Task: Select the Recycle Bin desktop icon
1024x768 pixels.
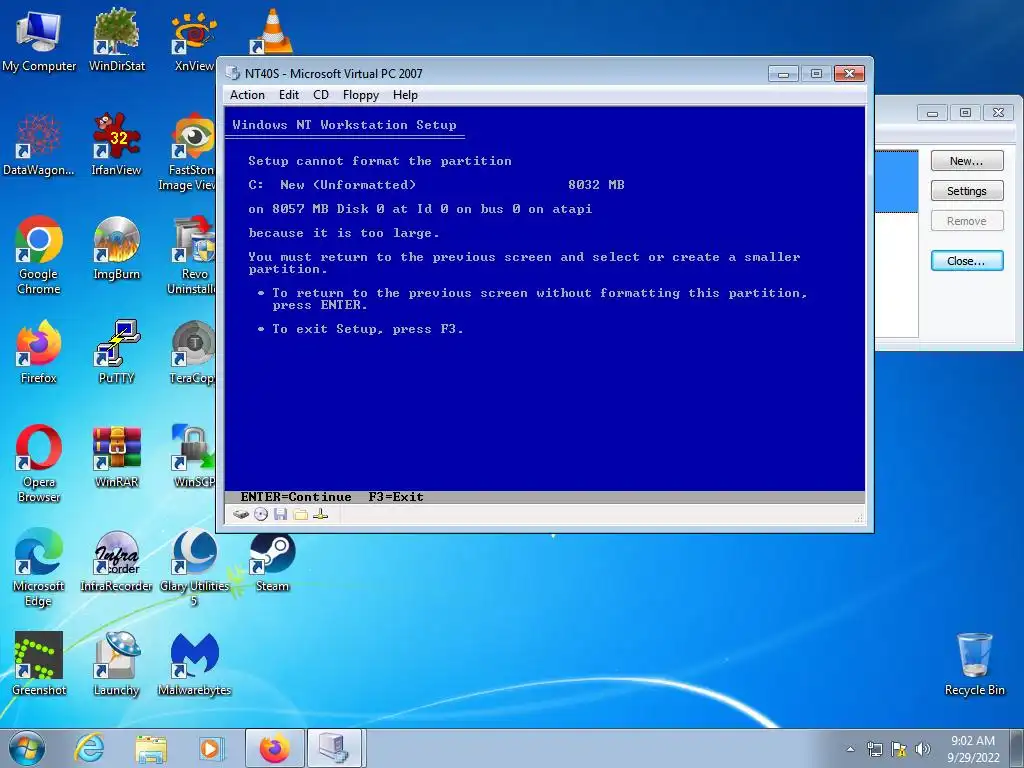Action: 974,664
